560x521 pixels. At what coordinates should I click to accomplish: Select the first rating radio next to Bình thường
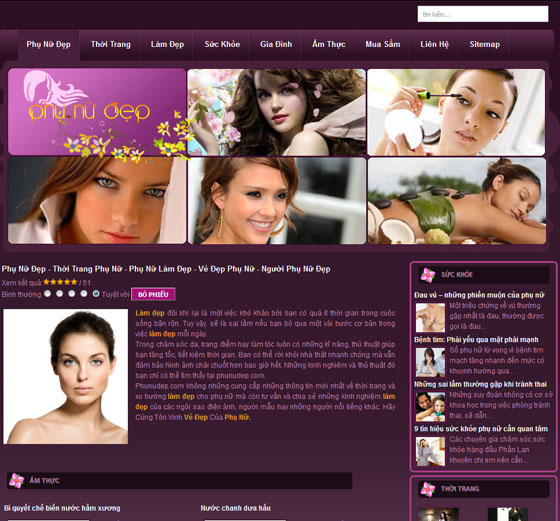(48, 294)
